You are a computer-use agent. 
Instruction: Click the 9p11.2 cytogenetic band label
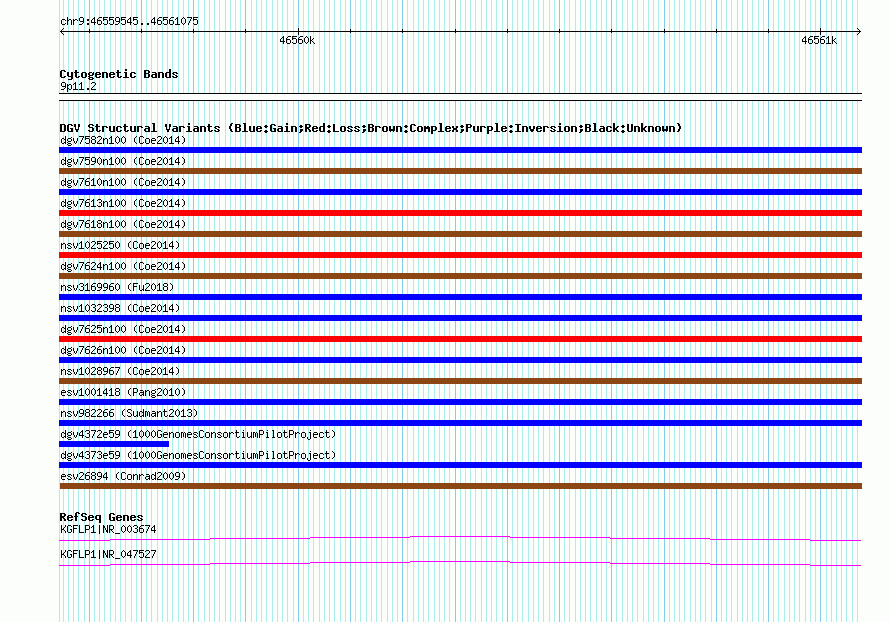tap(78, 86)
